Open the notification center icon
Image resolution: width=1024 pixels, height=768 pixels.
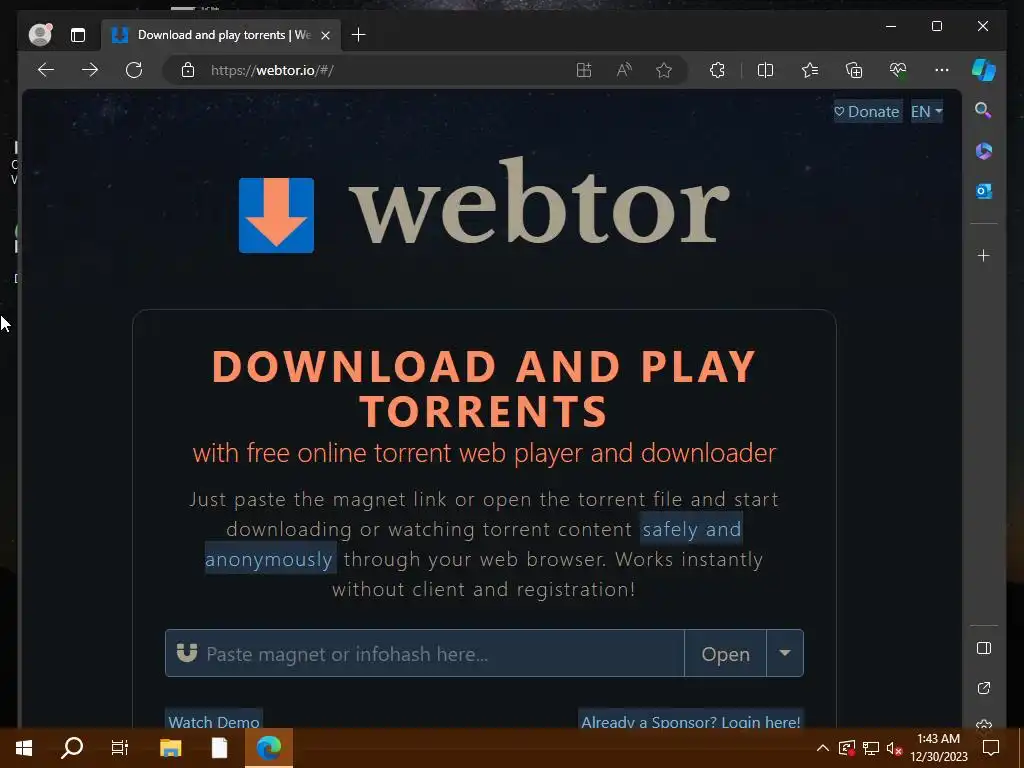(991, 748)
